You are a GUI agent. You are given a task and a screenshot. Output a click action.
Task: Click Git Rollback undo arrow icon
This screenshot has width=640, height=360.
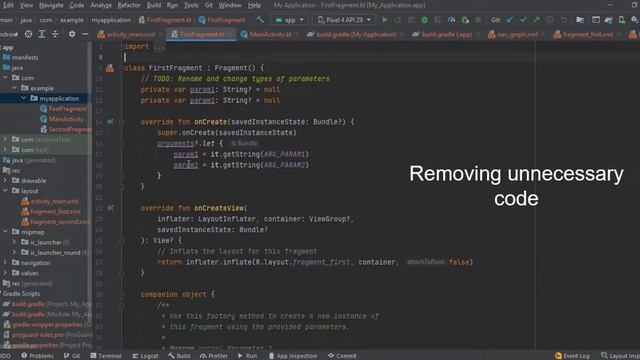click(564, 20)
